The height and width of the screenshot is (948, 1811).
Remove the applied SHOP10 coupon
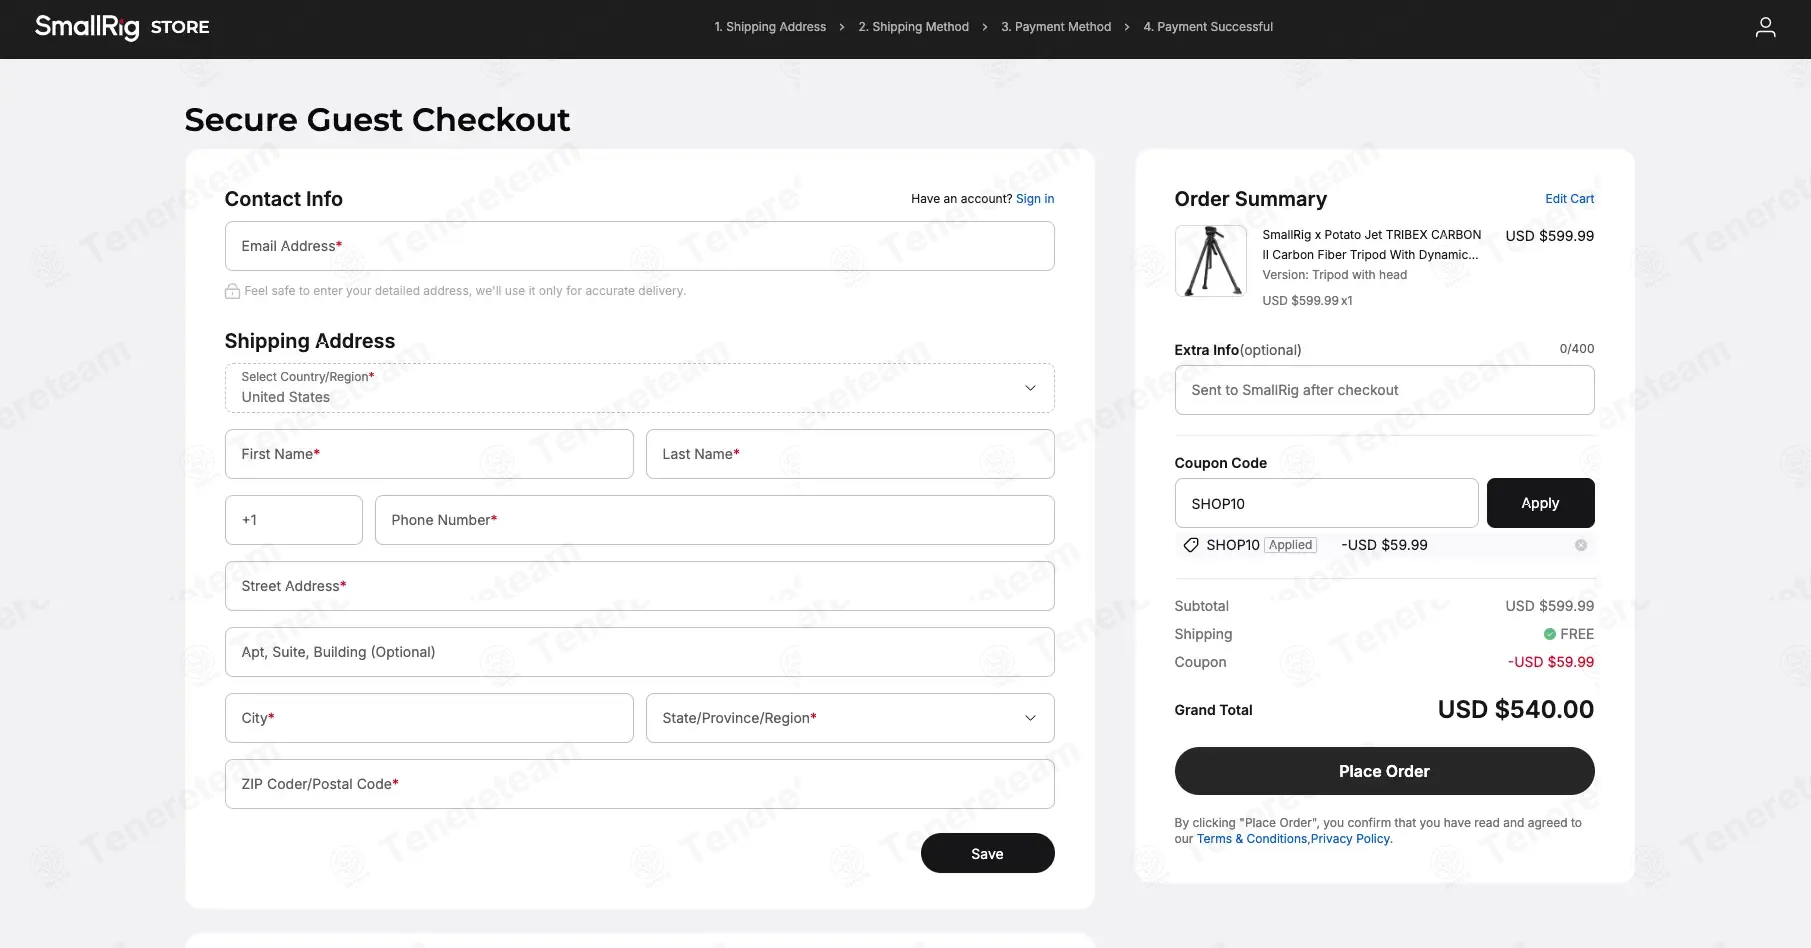[x=1581, y=545]
